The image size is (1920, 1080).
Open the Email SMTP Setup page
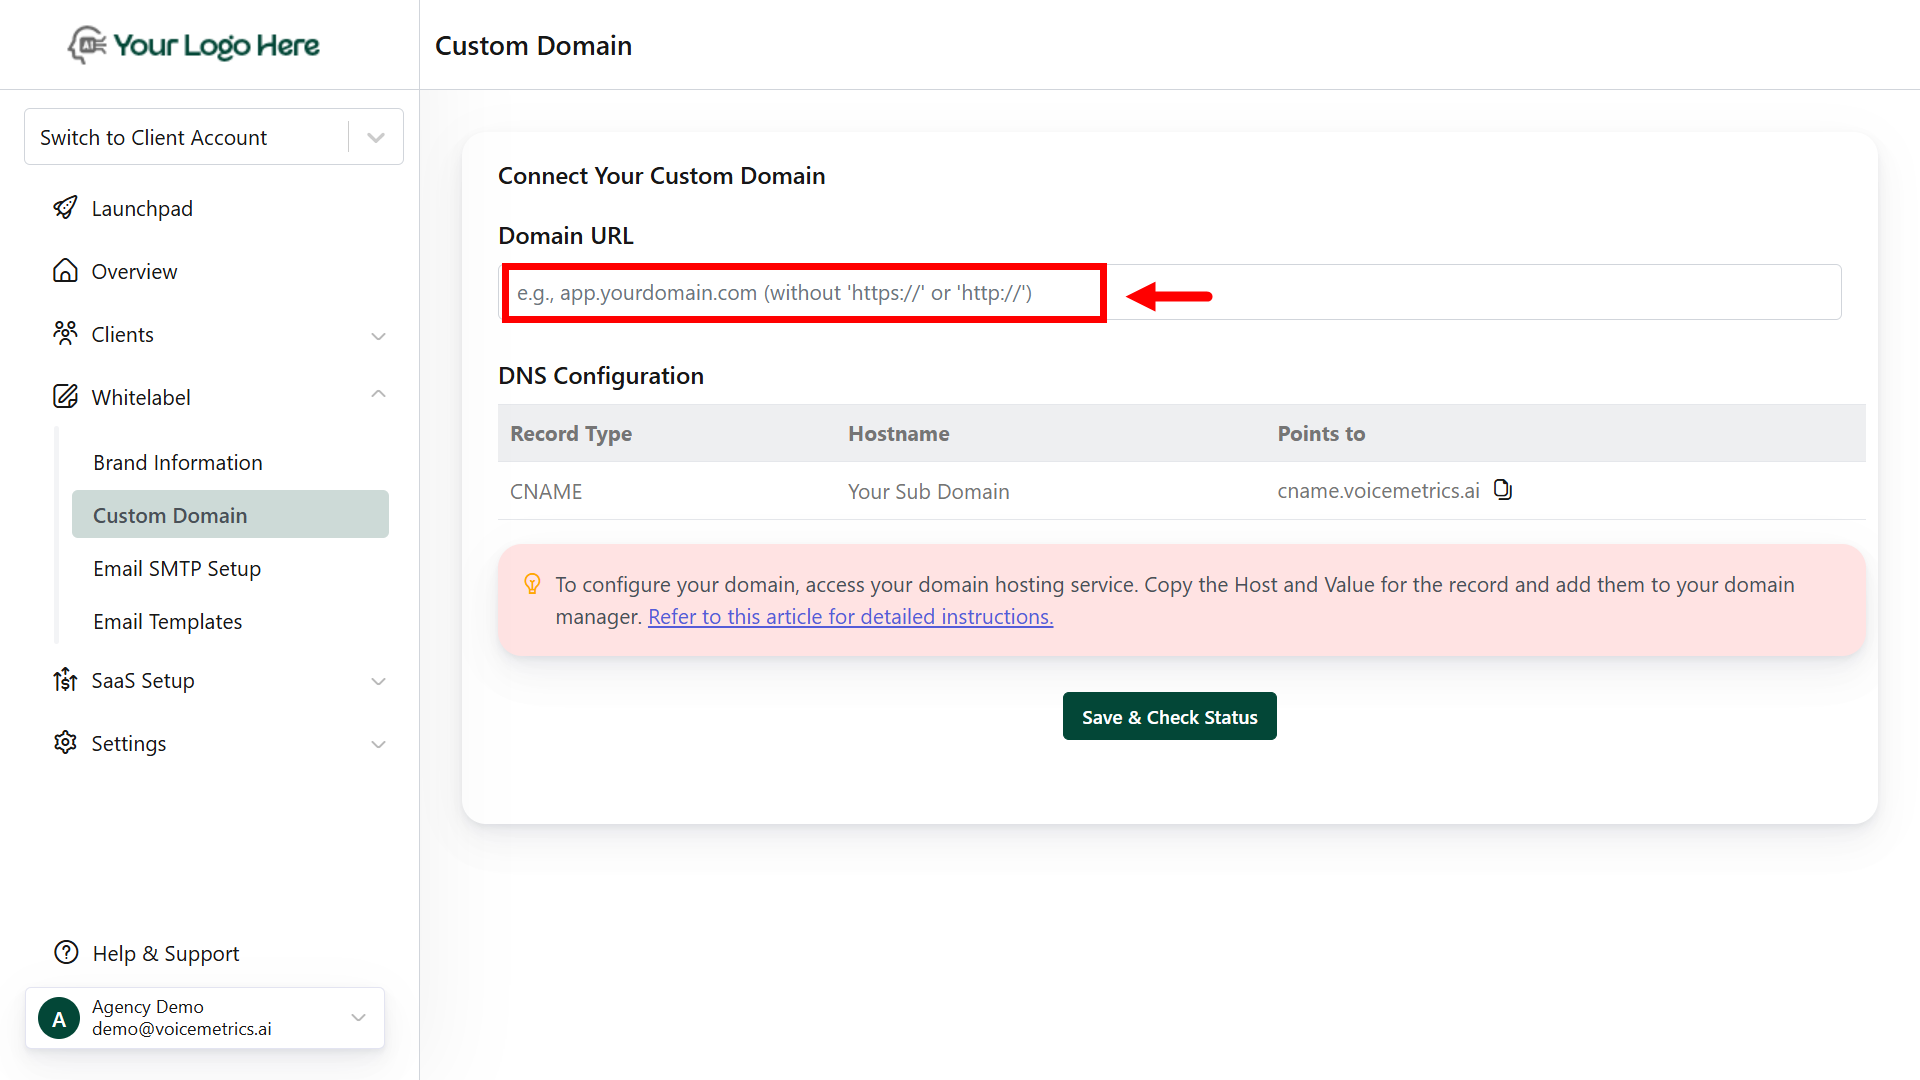(x=176, y=568)
